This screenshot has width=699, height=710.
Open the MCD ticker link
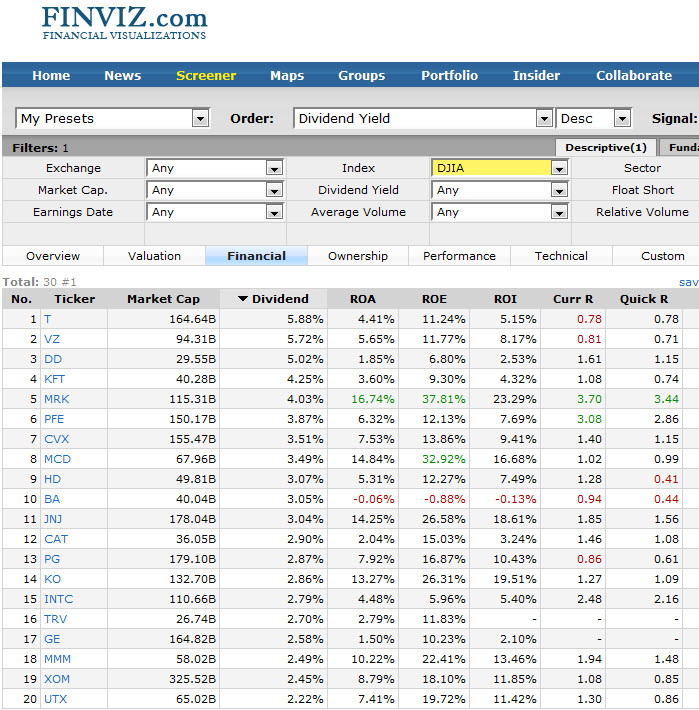(57, 459)
